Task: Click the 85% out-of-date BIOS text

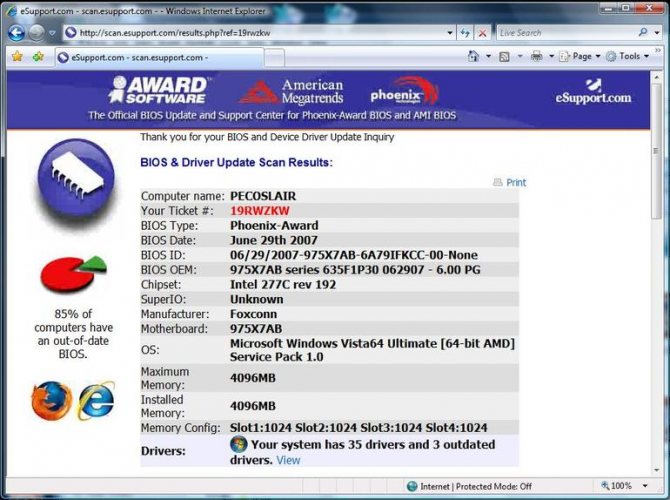Action: (x=73, y=334)
